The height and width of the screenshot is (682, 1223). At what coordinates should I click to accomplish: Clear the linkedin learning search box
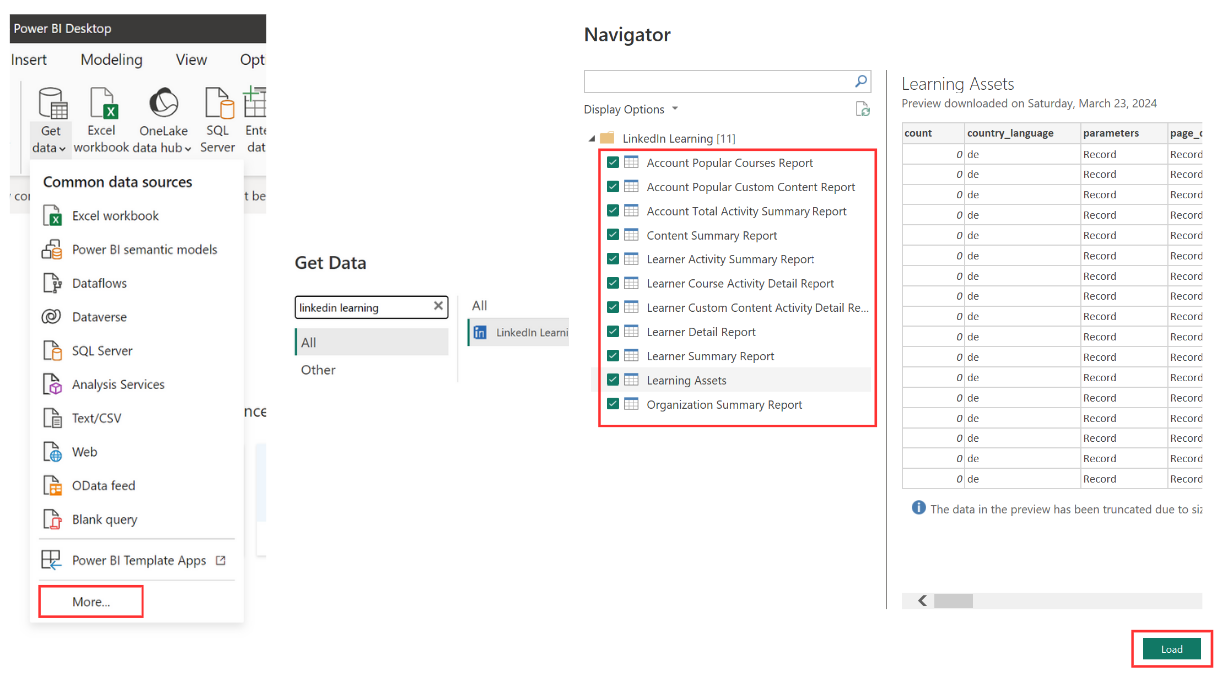point(437,307)
